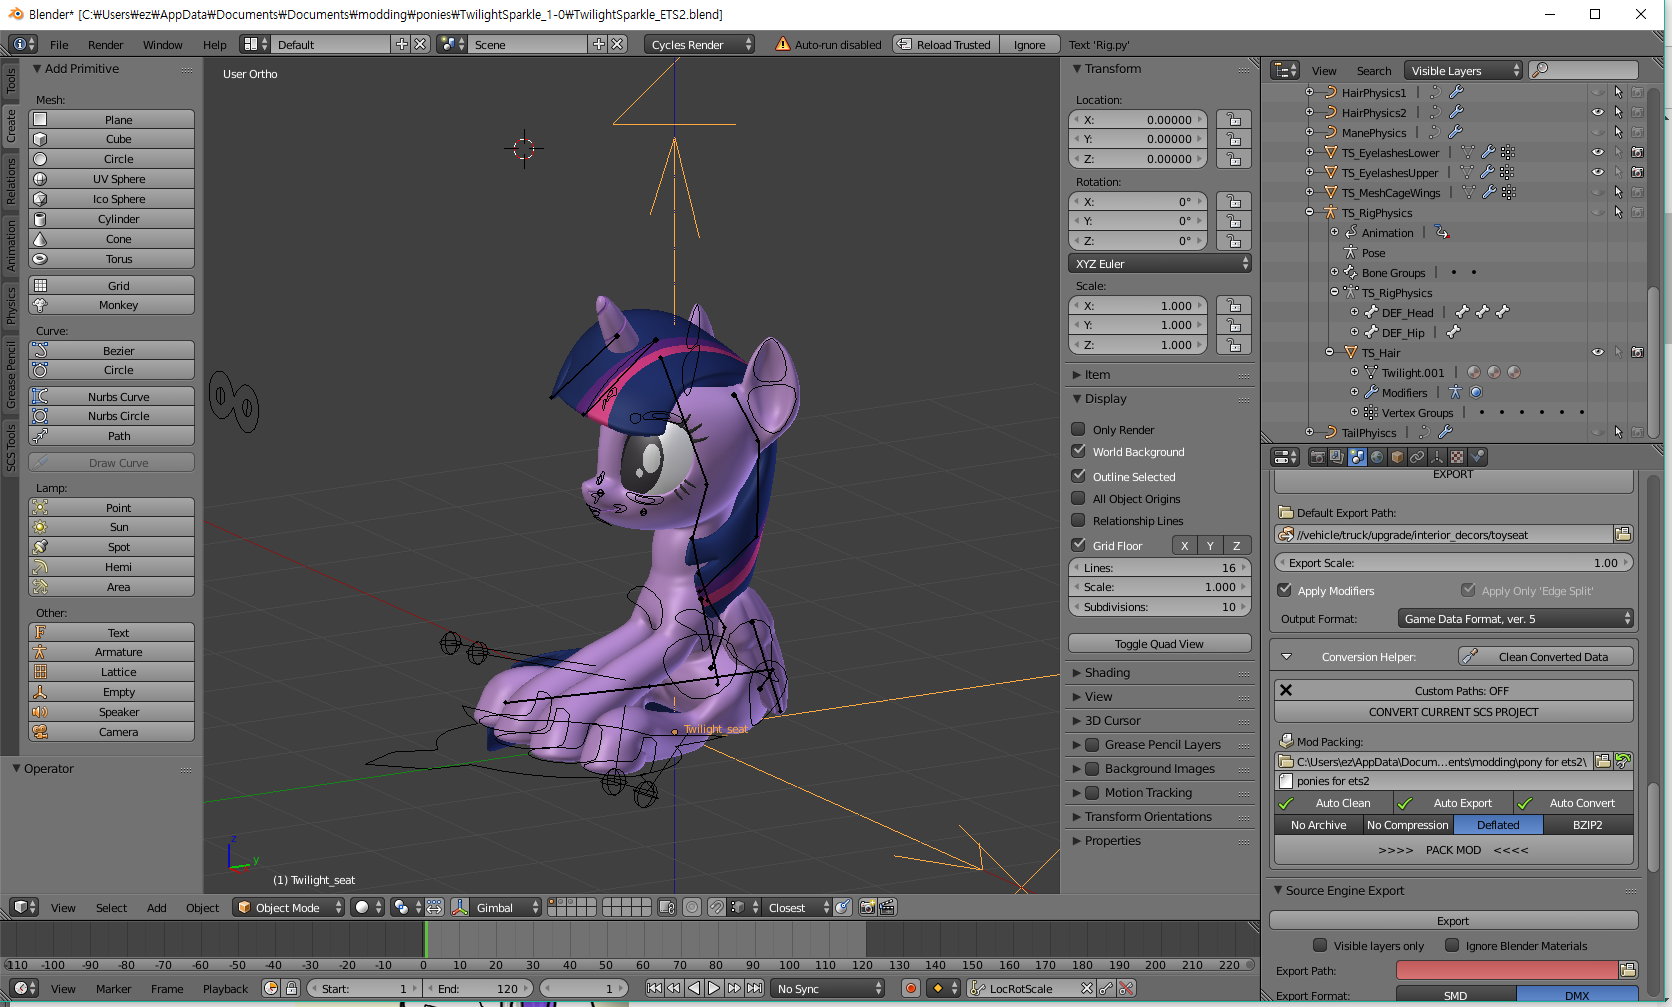Screen dimensions: 1672x1007
Task: Click the delete keyframes icon
Action: pos(1126,988)
